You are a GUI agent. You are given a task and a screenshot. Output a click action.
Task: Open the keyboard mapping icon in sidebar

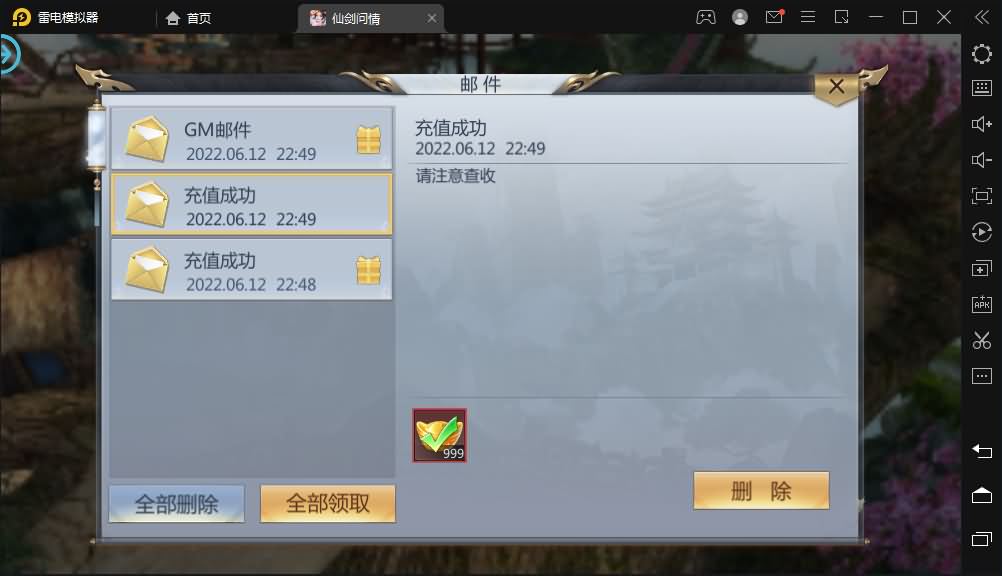982,88
